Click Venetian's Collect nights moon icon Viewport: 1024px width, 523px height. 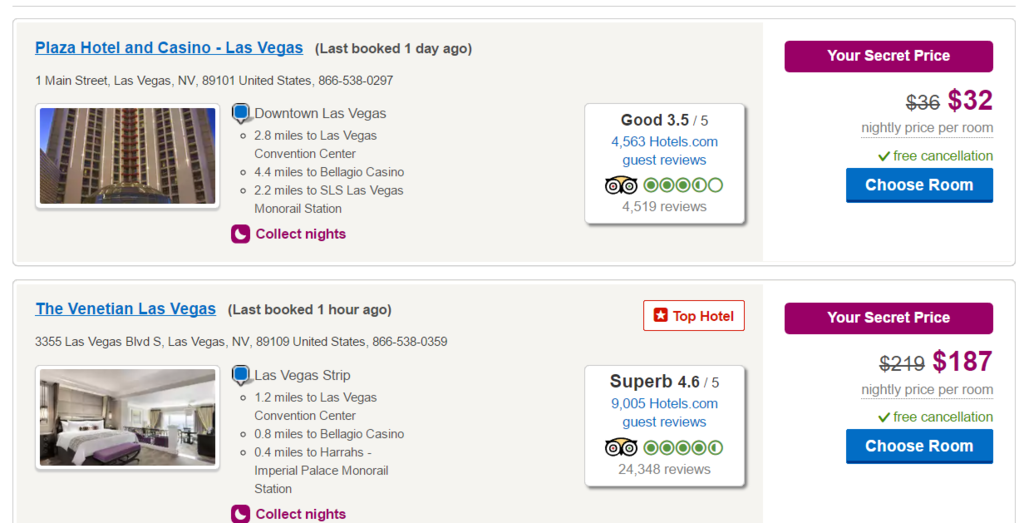pyautogui.click(x=240, y=514)
